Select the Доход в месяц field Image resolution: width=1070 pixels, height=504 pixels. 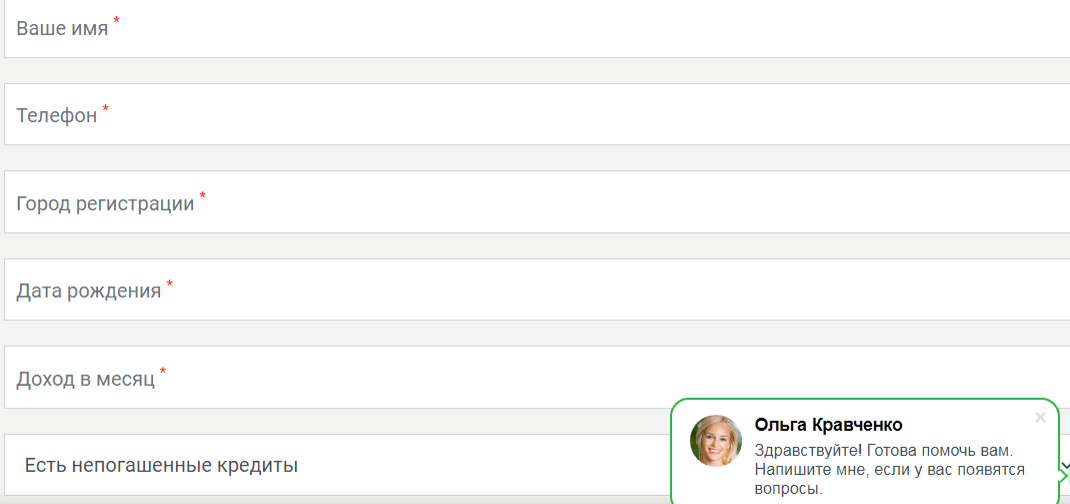[537, 377]
